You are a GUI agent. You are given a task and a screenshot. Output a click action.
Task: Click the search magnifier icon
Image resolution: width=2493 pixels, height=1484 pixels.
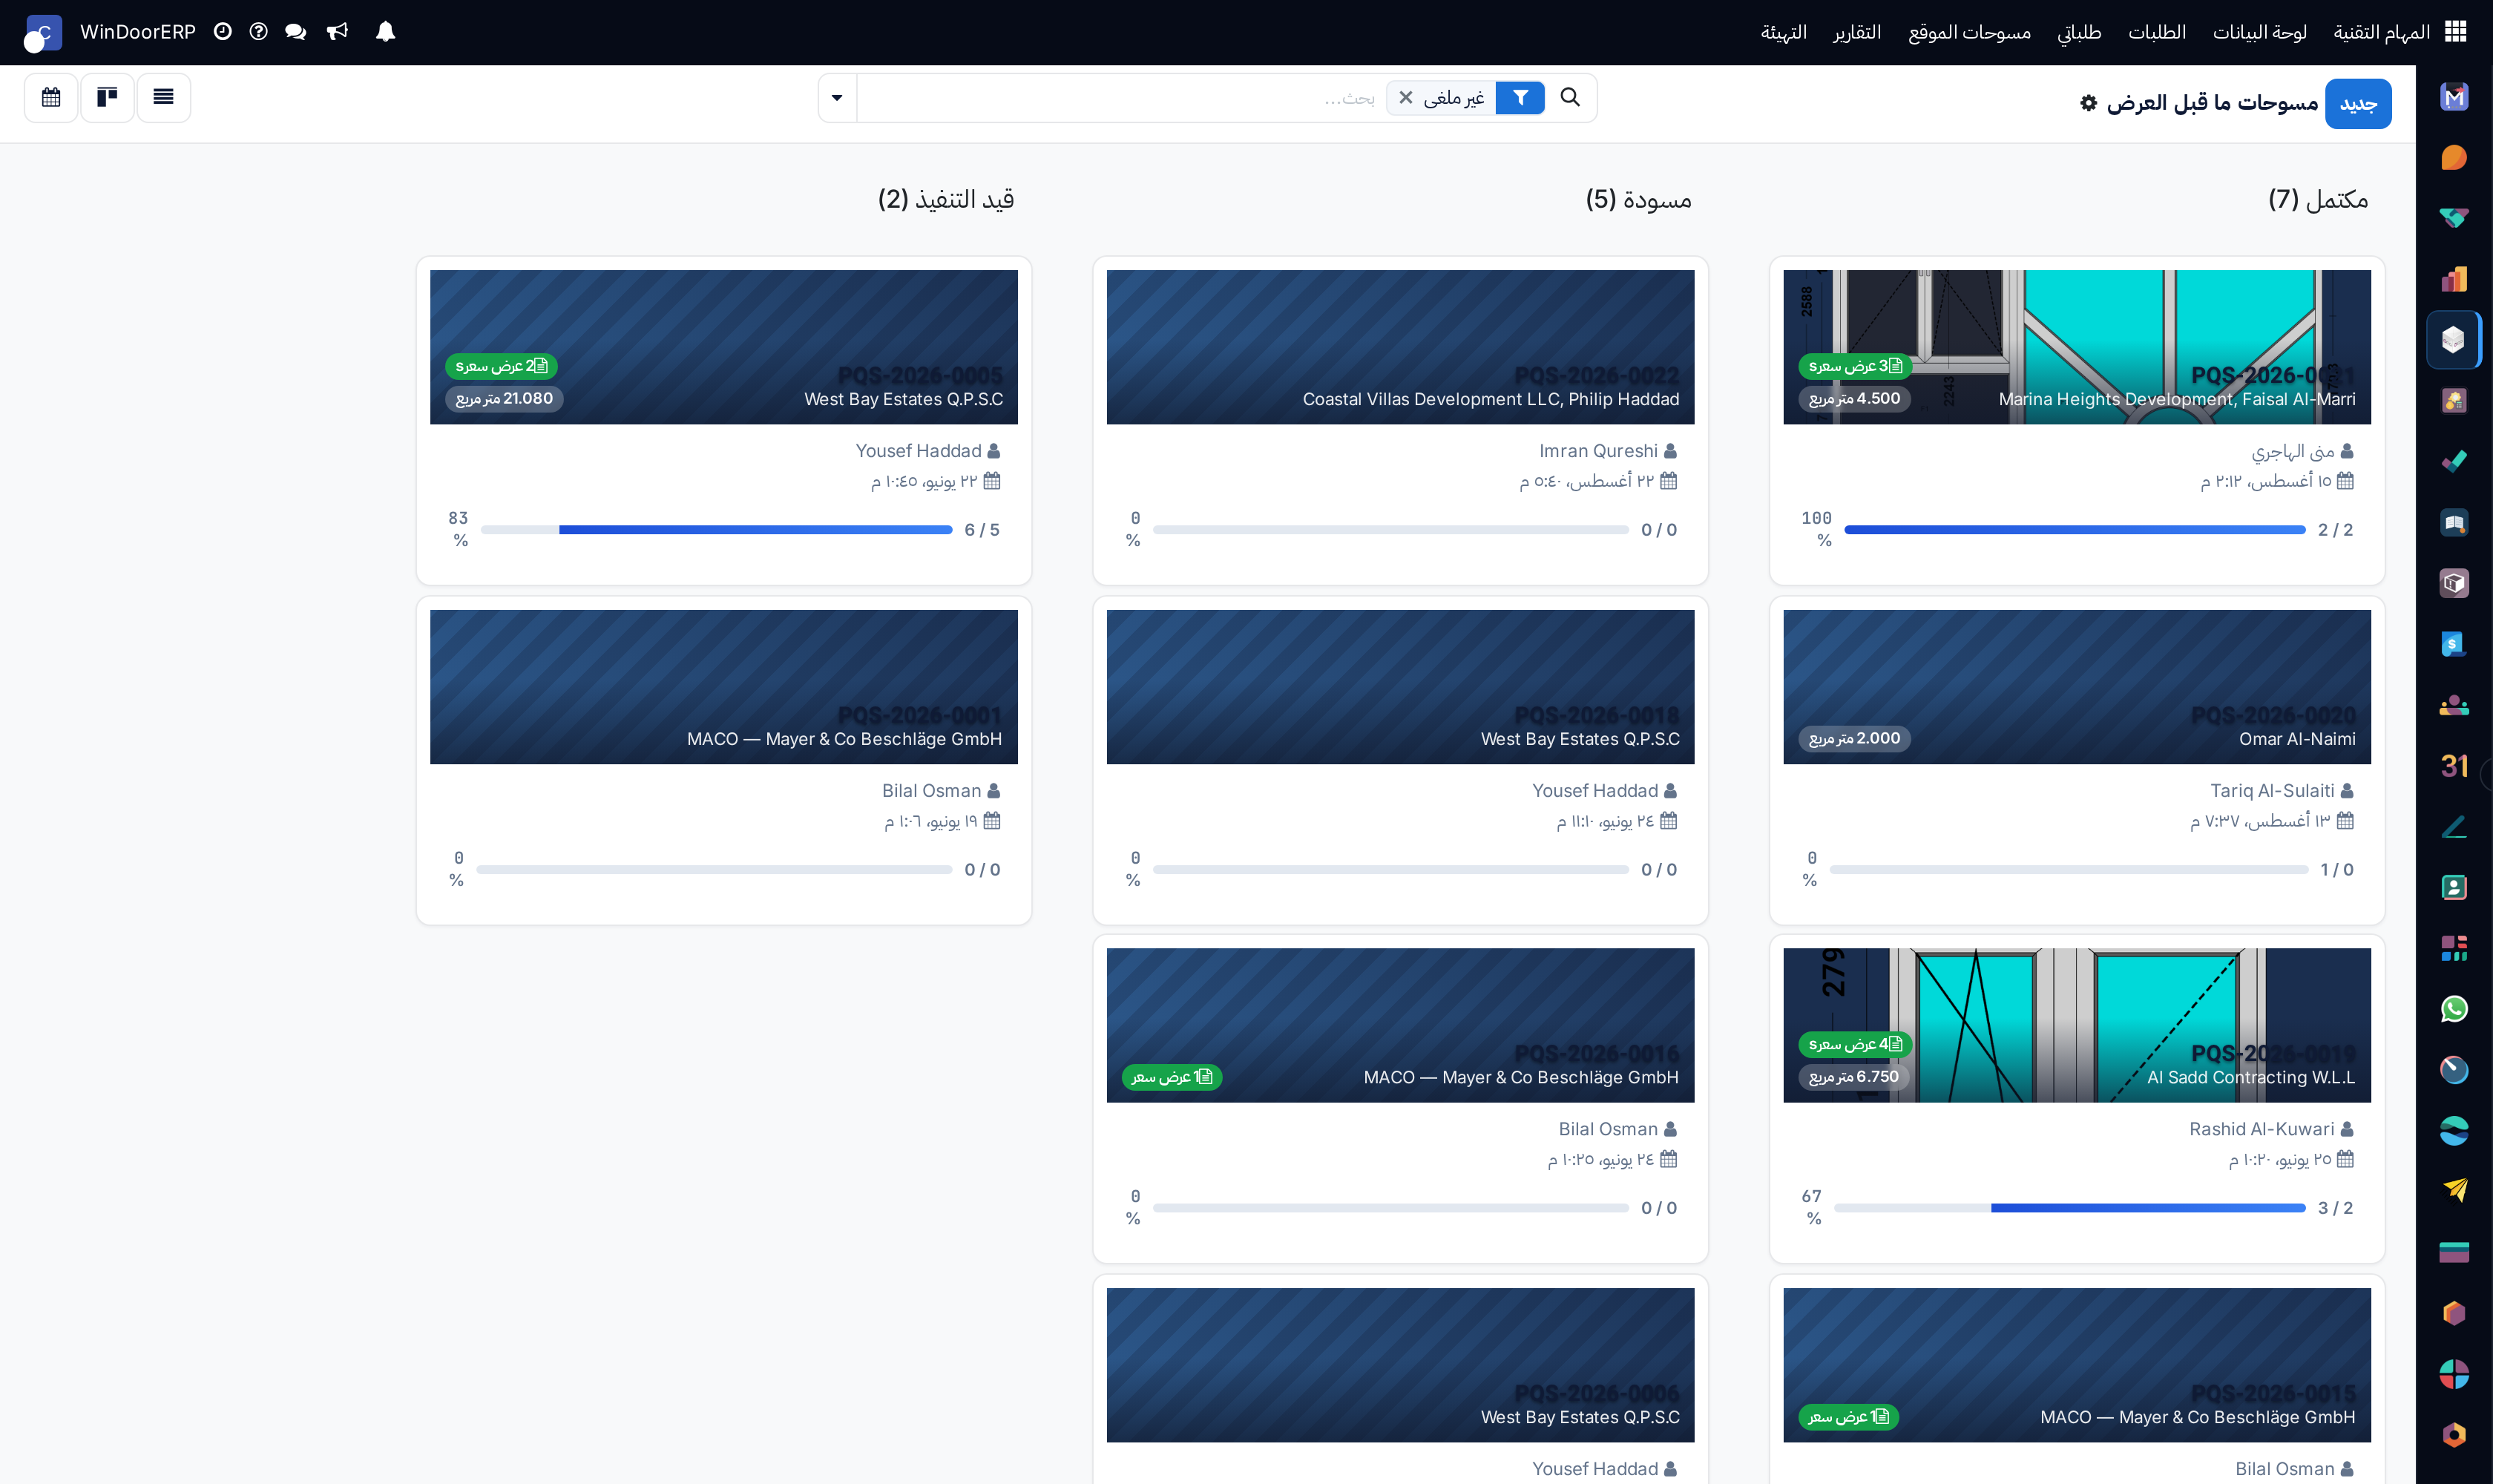click(1570, 97)
